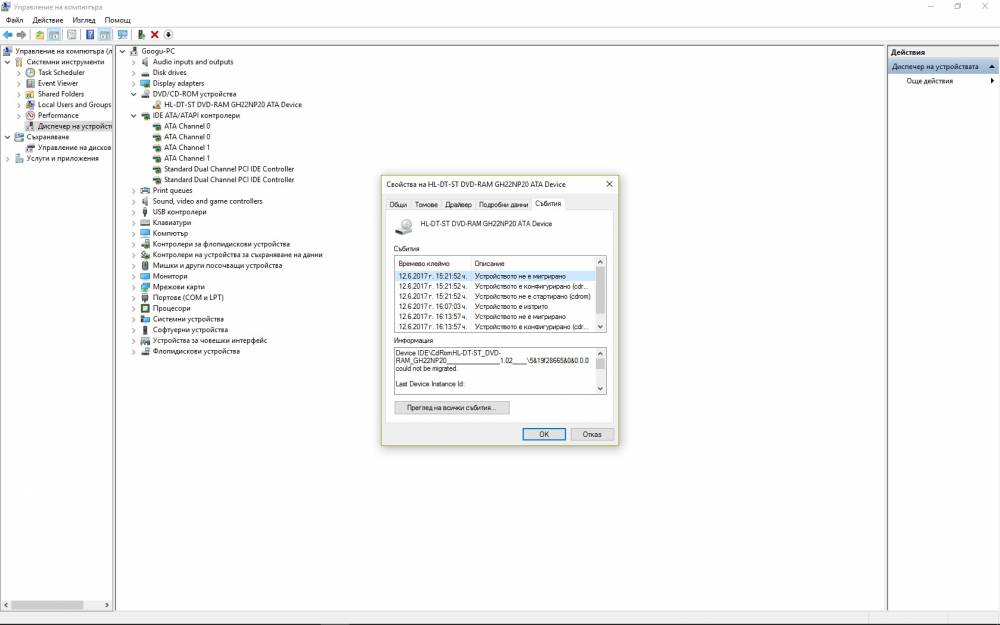Switch to the Драйвер tab

(x=458, y=204)
